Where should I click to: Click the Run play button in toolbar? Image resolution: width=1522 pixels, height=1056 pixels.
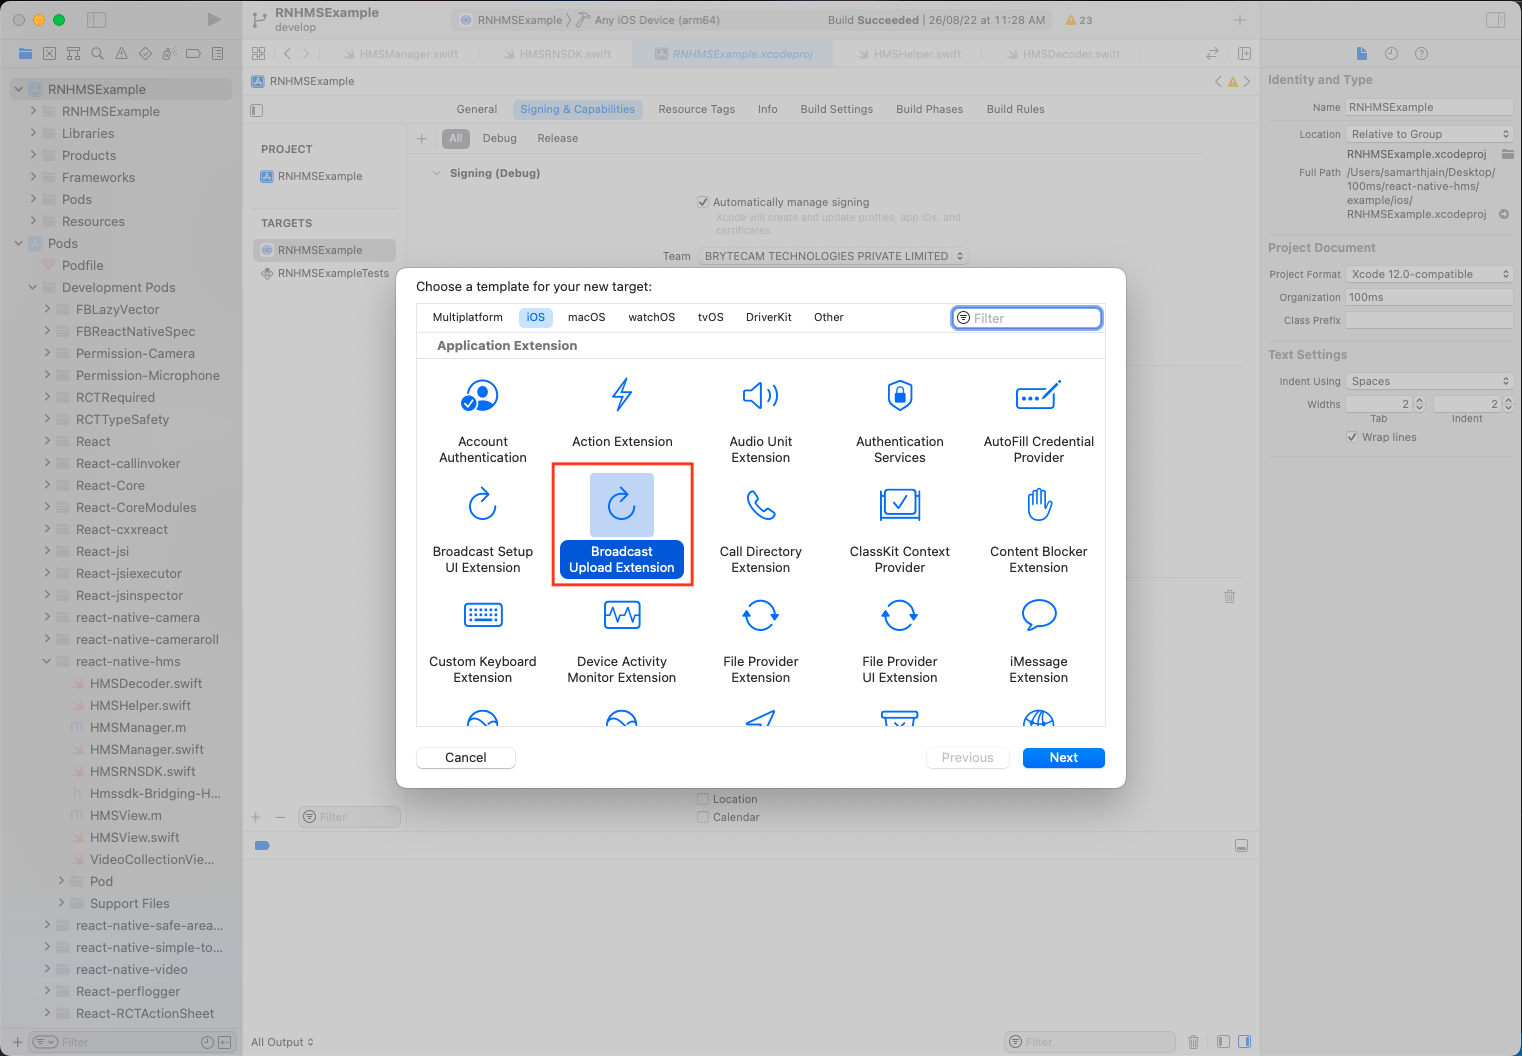[213, 20]
